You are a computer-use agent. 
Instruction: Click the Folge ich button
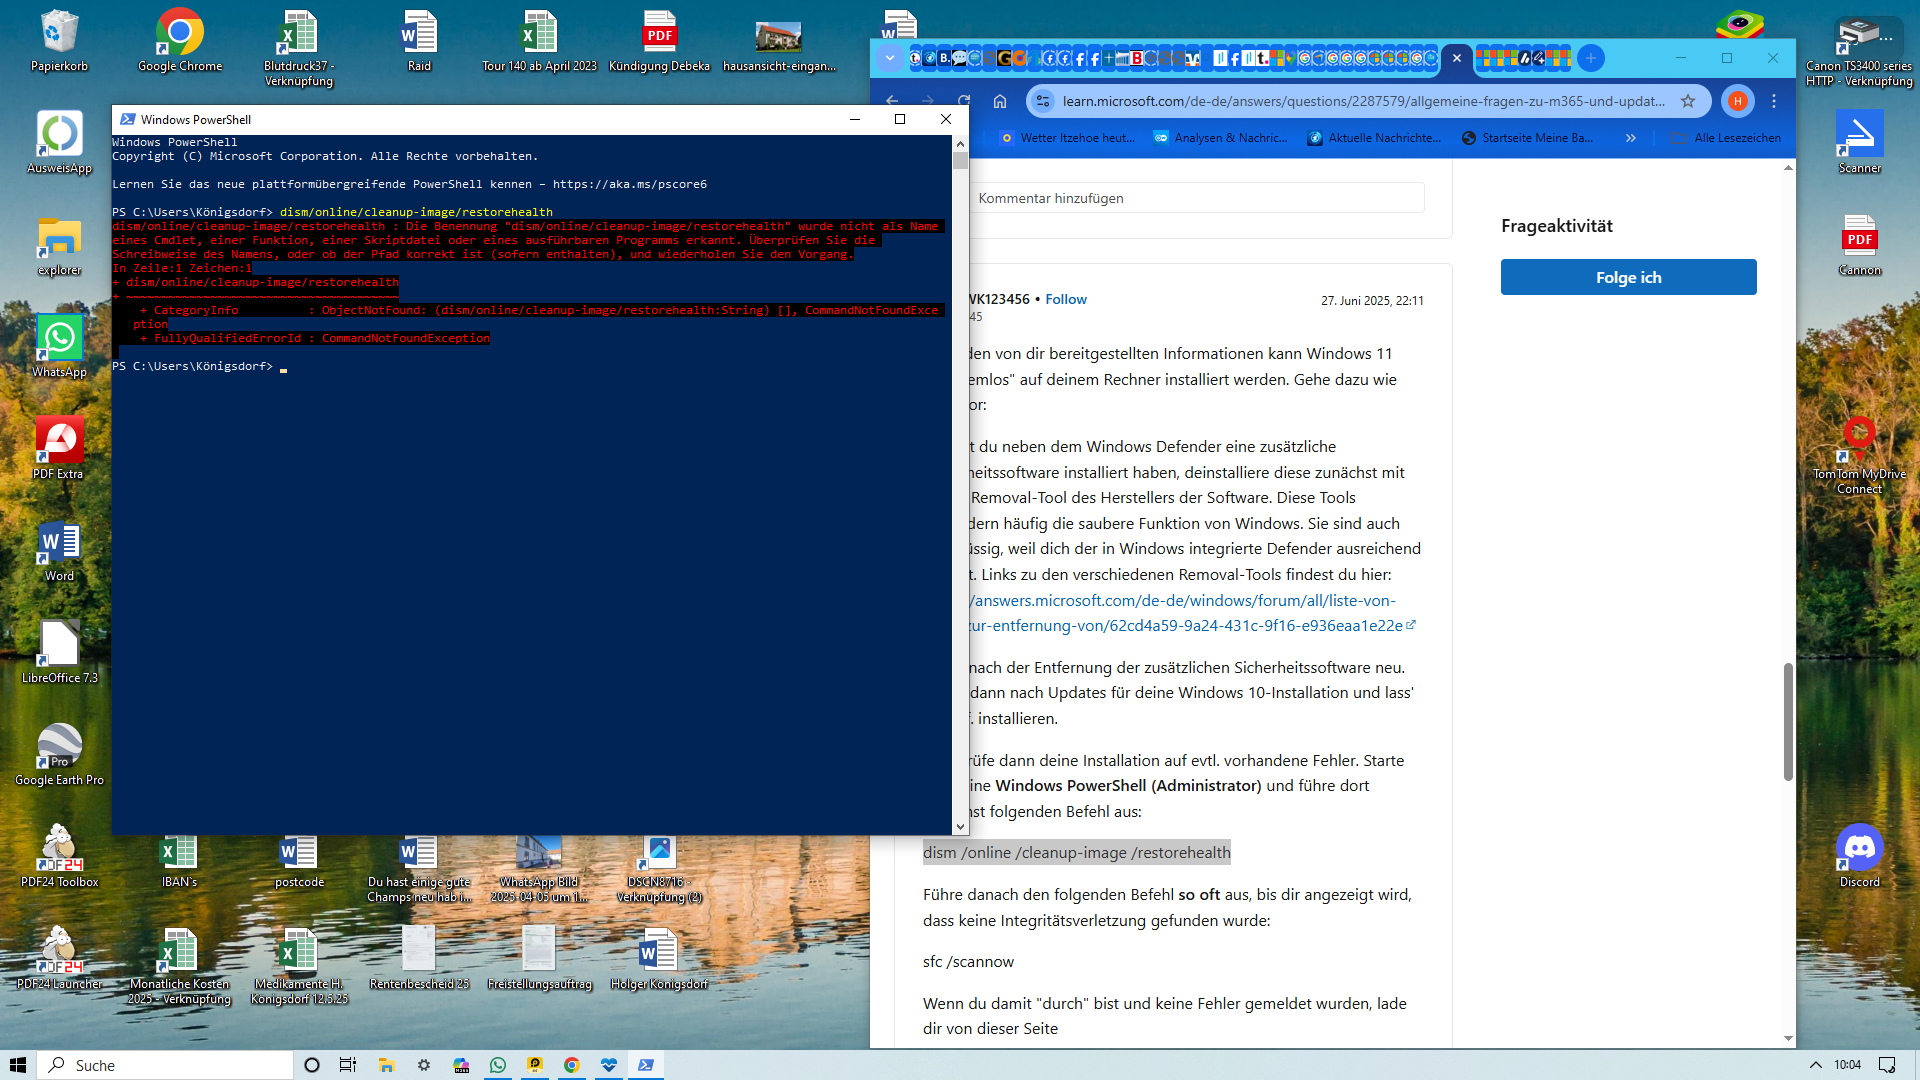point(1628,277)
